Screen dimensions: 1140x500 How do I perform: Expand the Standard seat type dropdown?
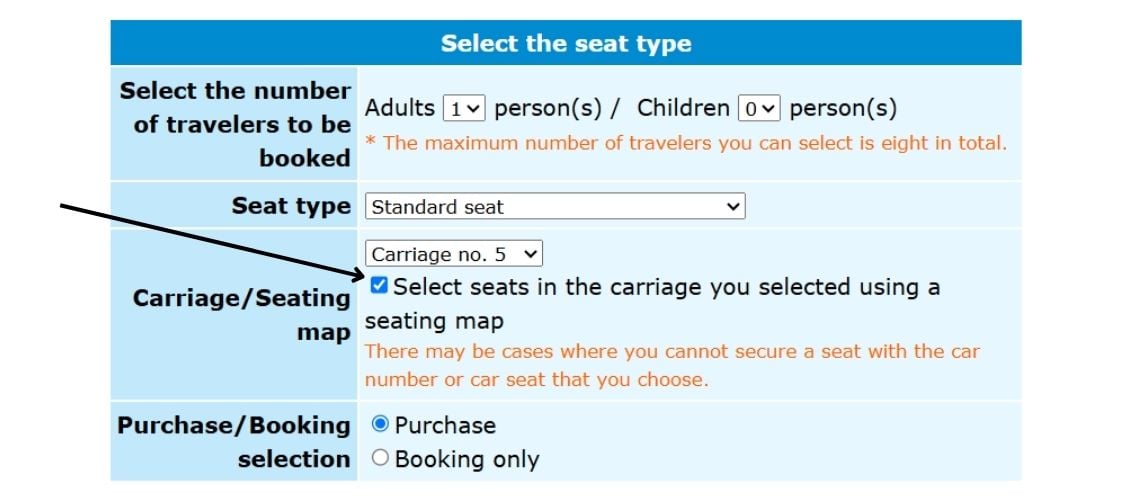coord(555,206)
